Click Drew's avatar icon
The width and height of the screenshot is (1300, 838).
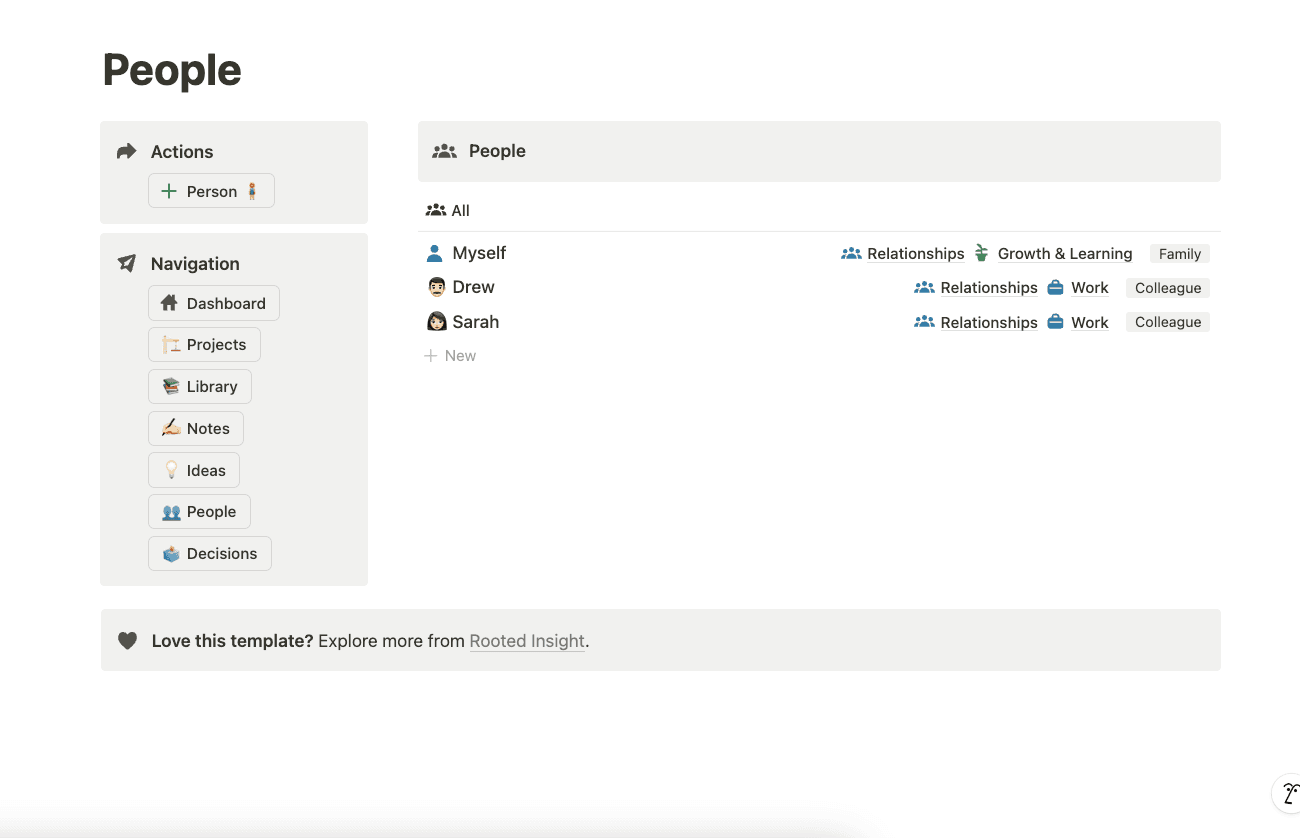[x=436, y=288]
